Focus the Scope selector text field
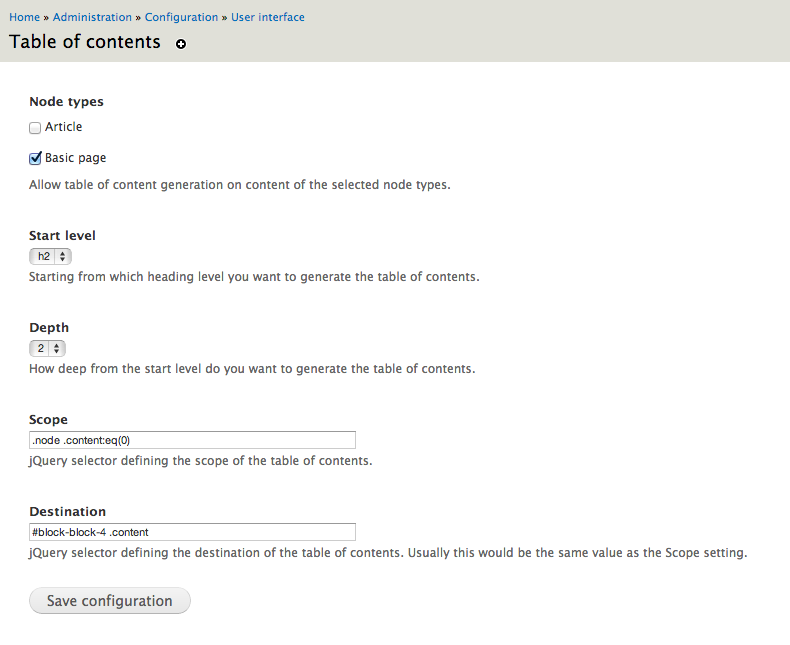 tap(192, 440)
